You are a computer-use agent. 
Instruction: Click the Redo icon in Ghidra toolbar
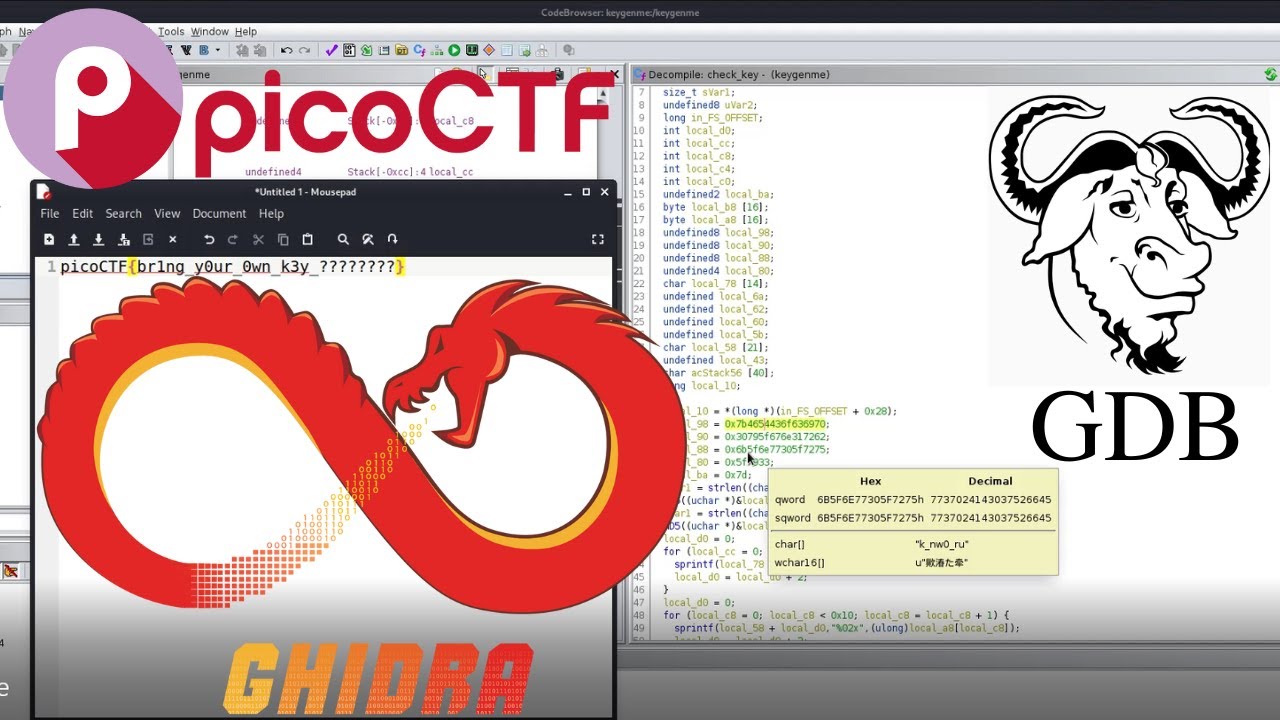click(x=304, y=50)
